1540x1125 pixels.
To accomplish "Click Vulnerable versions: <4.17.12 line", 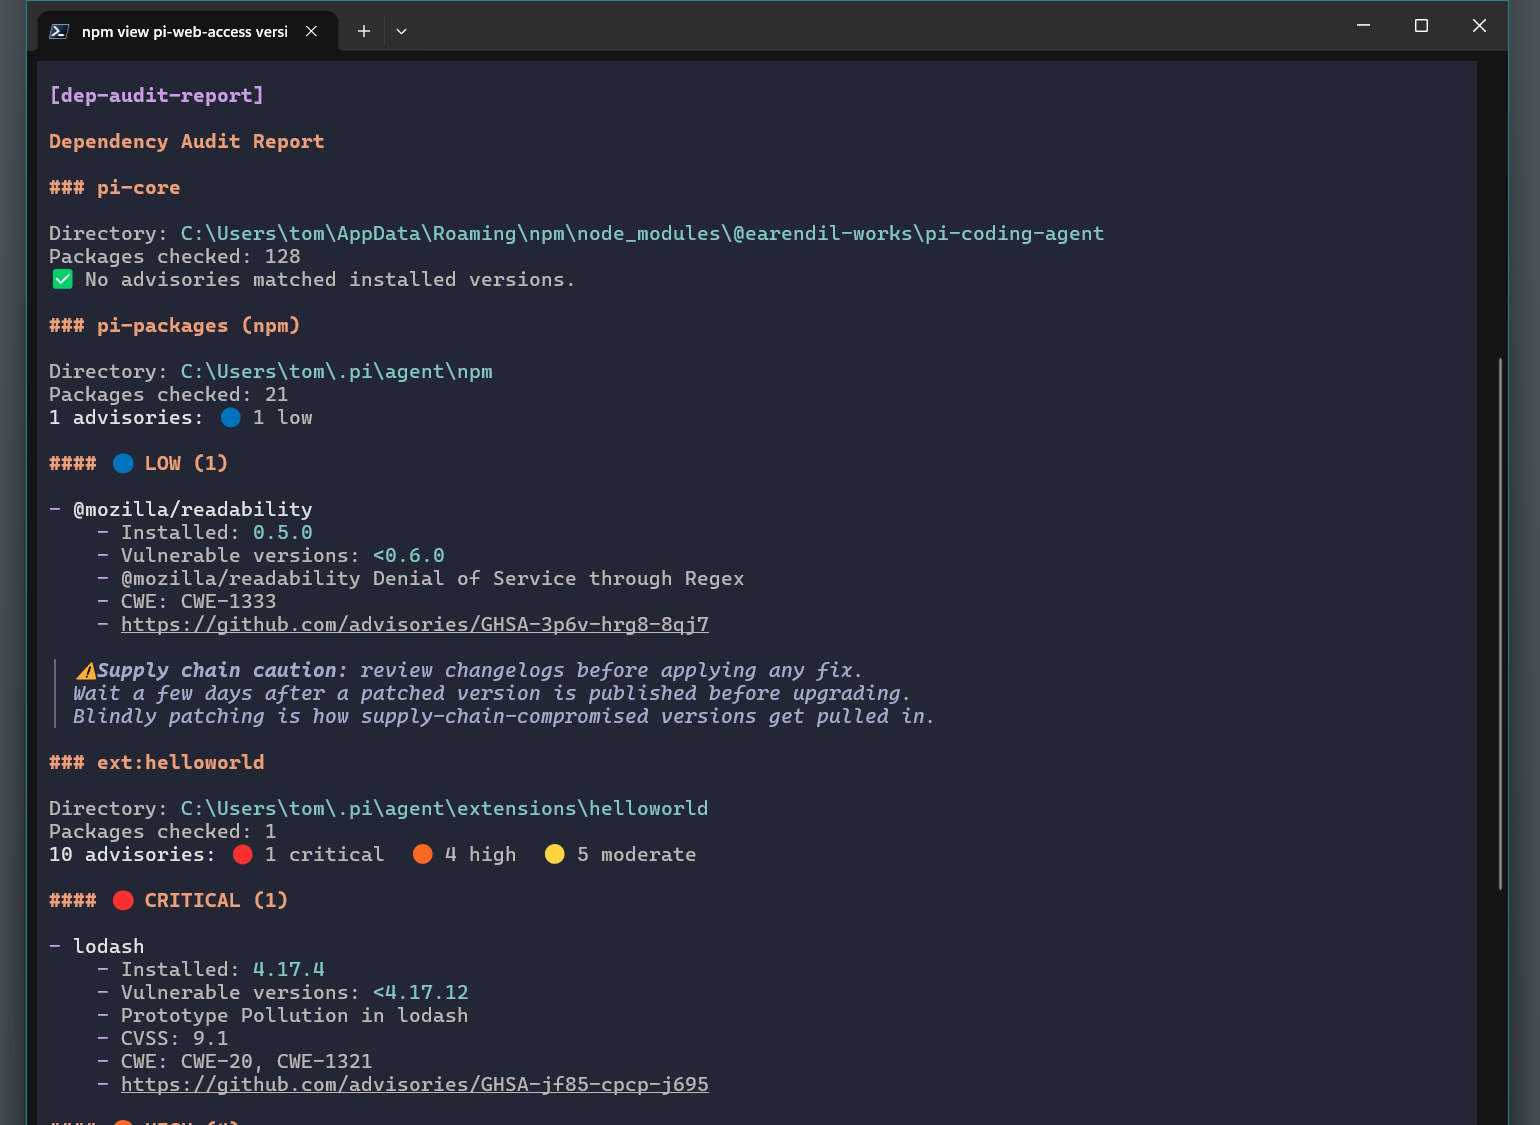I will point(295,992).
